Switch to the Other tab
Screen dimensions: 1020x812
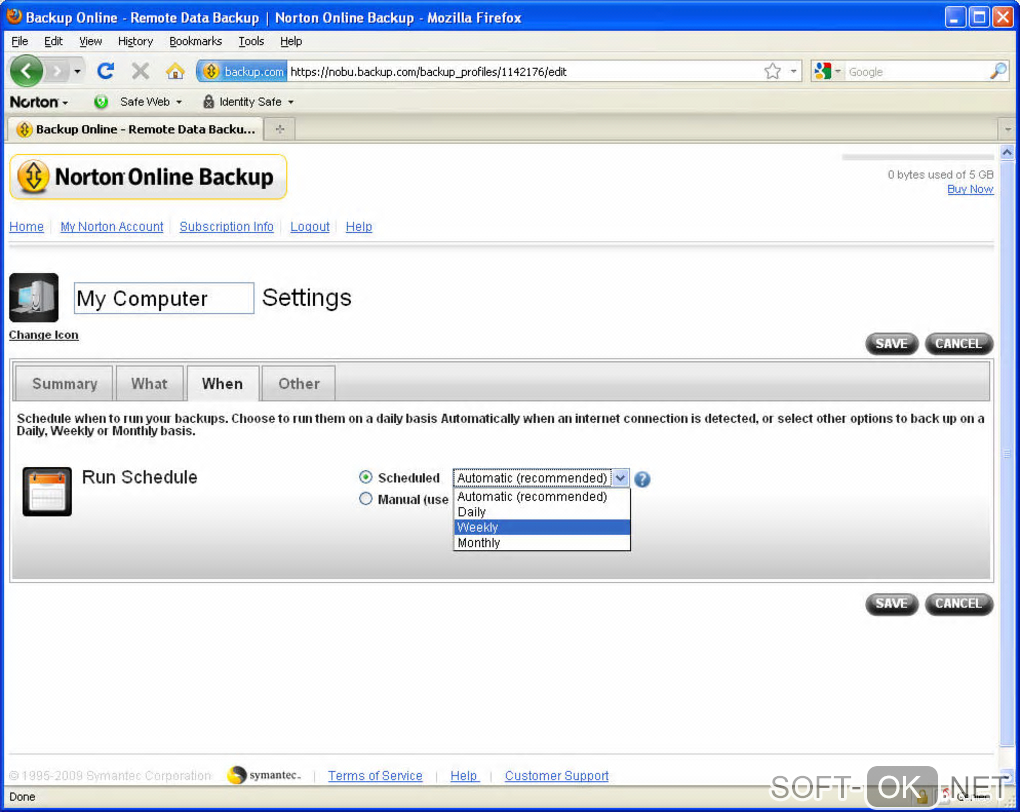click(x=299, y=383)
